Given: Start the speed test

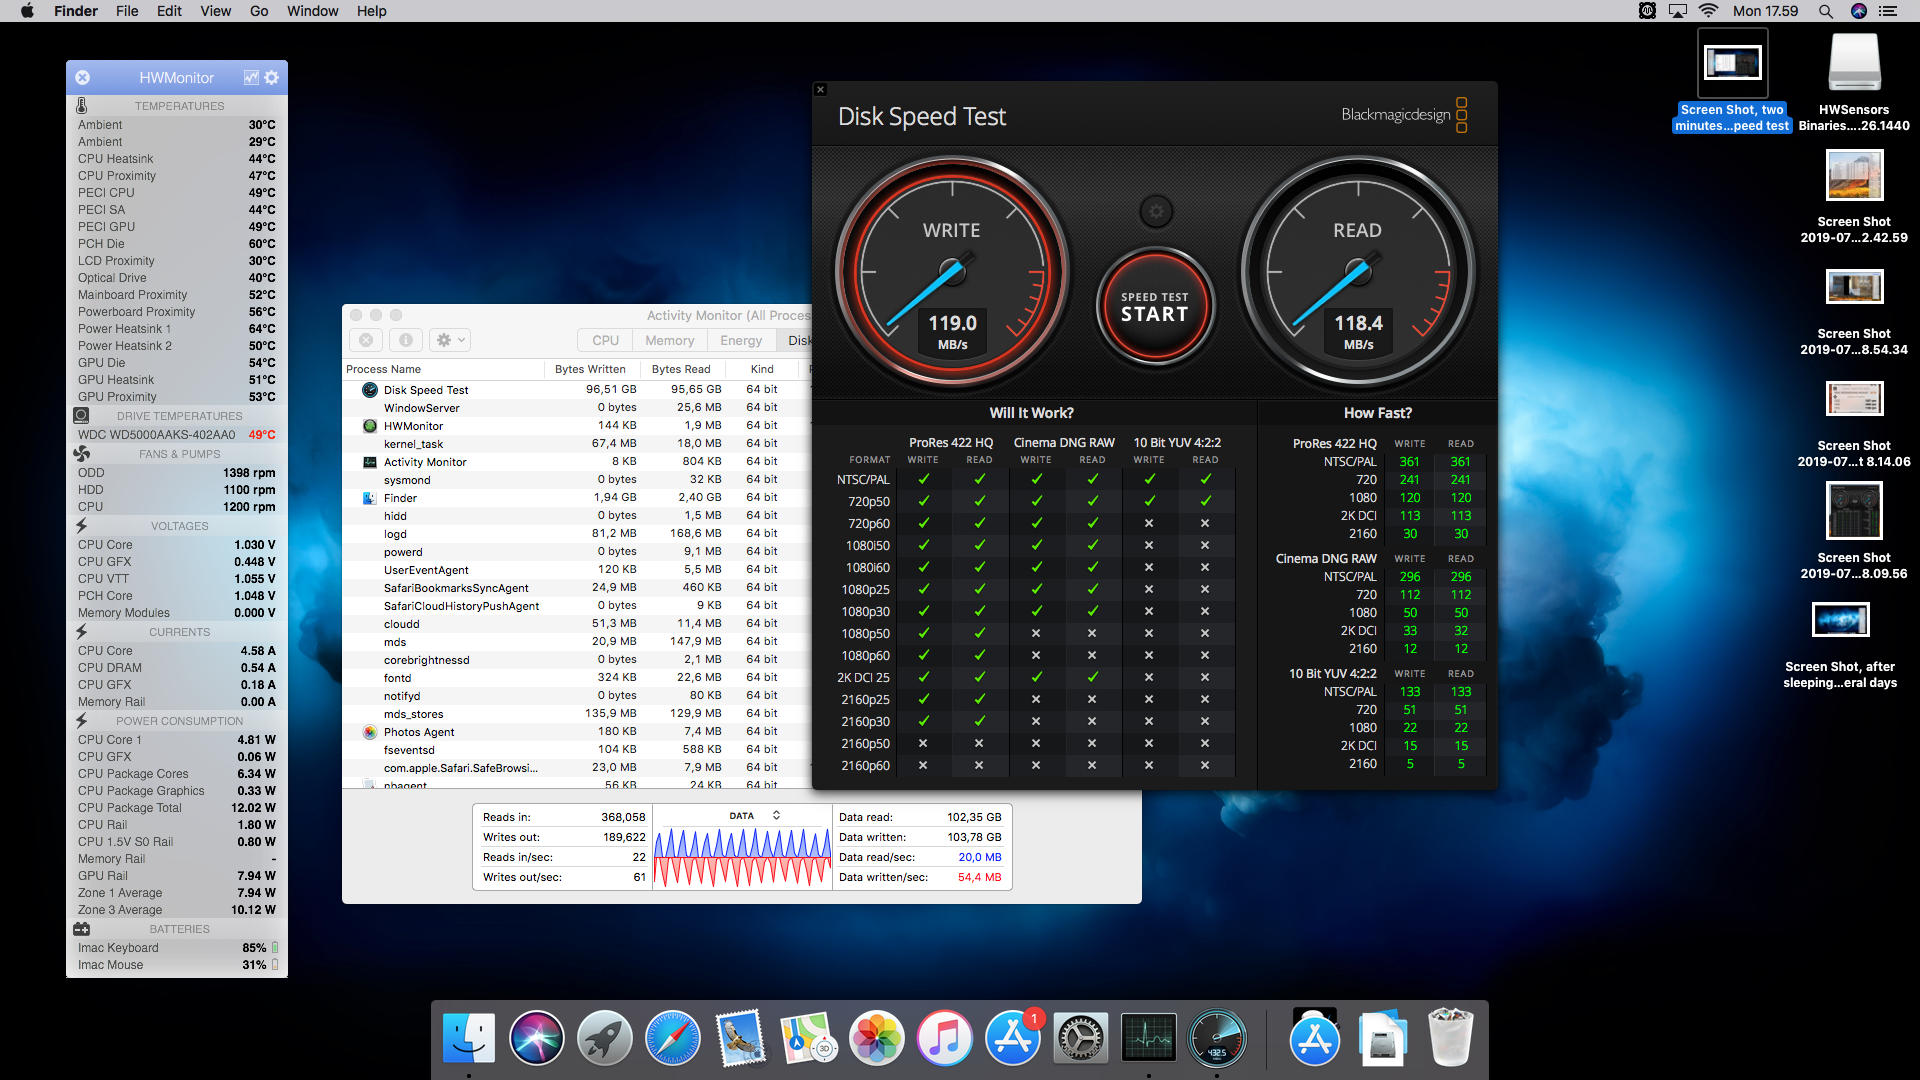Looking at the screenshot, I should pyautogui.click(x=1155, y=307).
